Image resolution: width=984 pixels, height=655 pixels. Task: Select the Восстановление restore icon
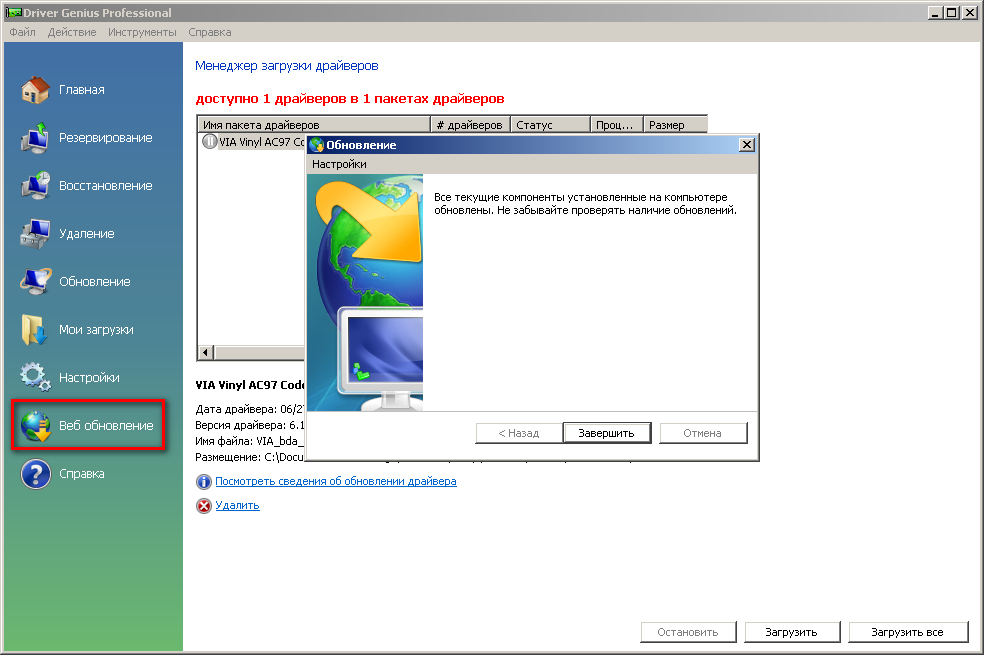coord(35,186)
